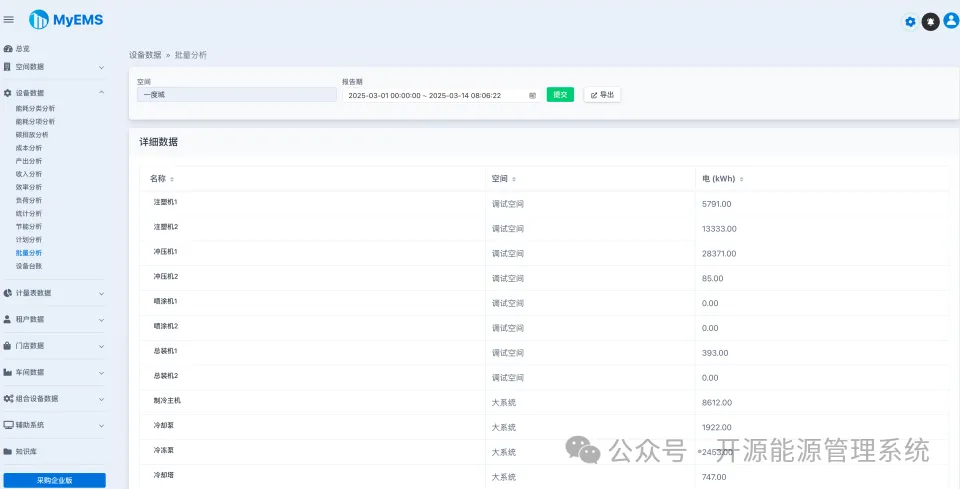Expand the 车间数据 chevron
Viewport: 960px width, 489px height.
102,373
